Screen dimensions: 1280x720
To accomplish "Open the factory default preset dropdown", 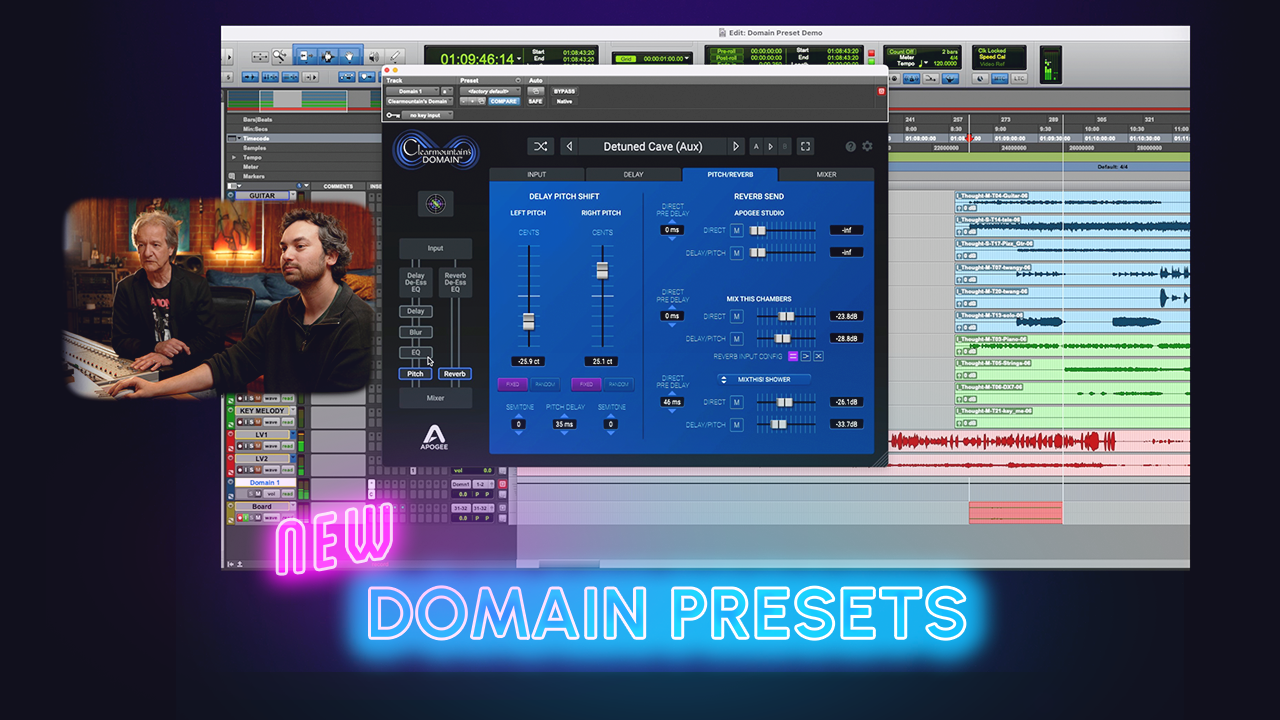I will pos(490,91).
